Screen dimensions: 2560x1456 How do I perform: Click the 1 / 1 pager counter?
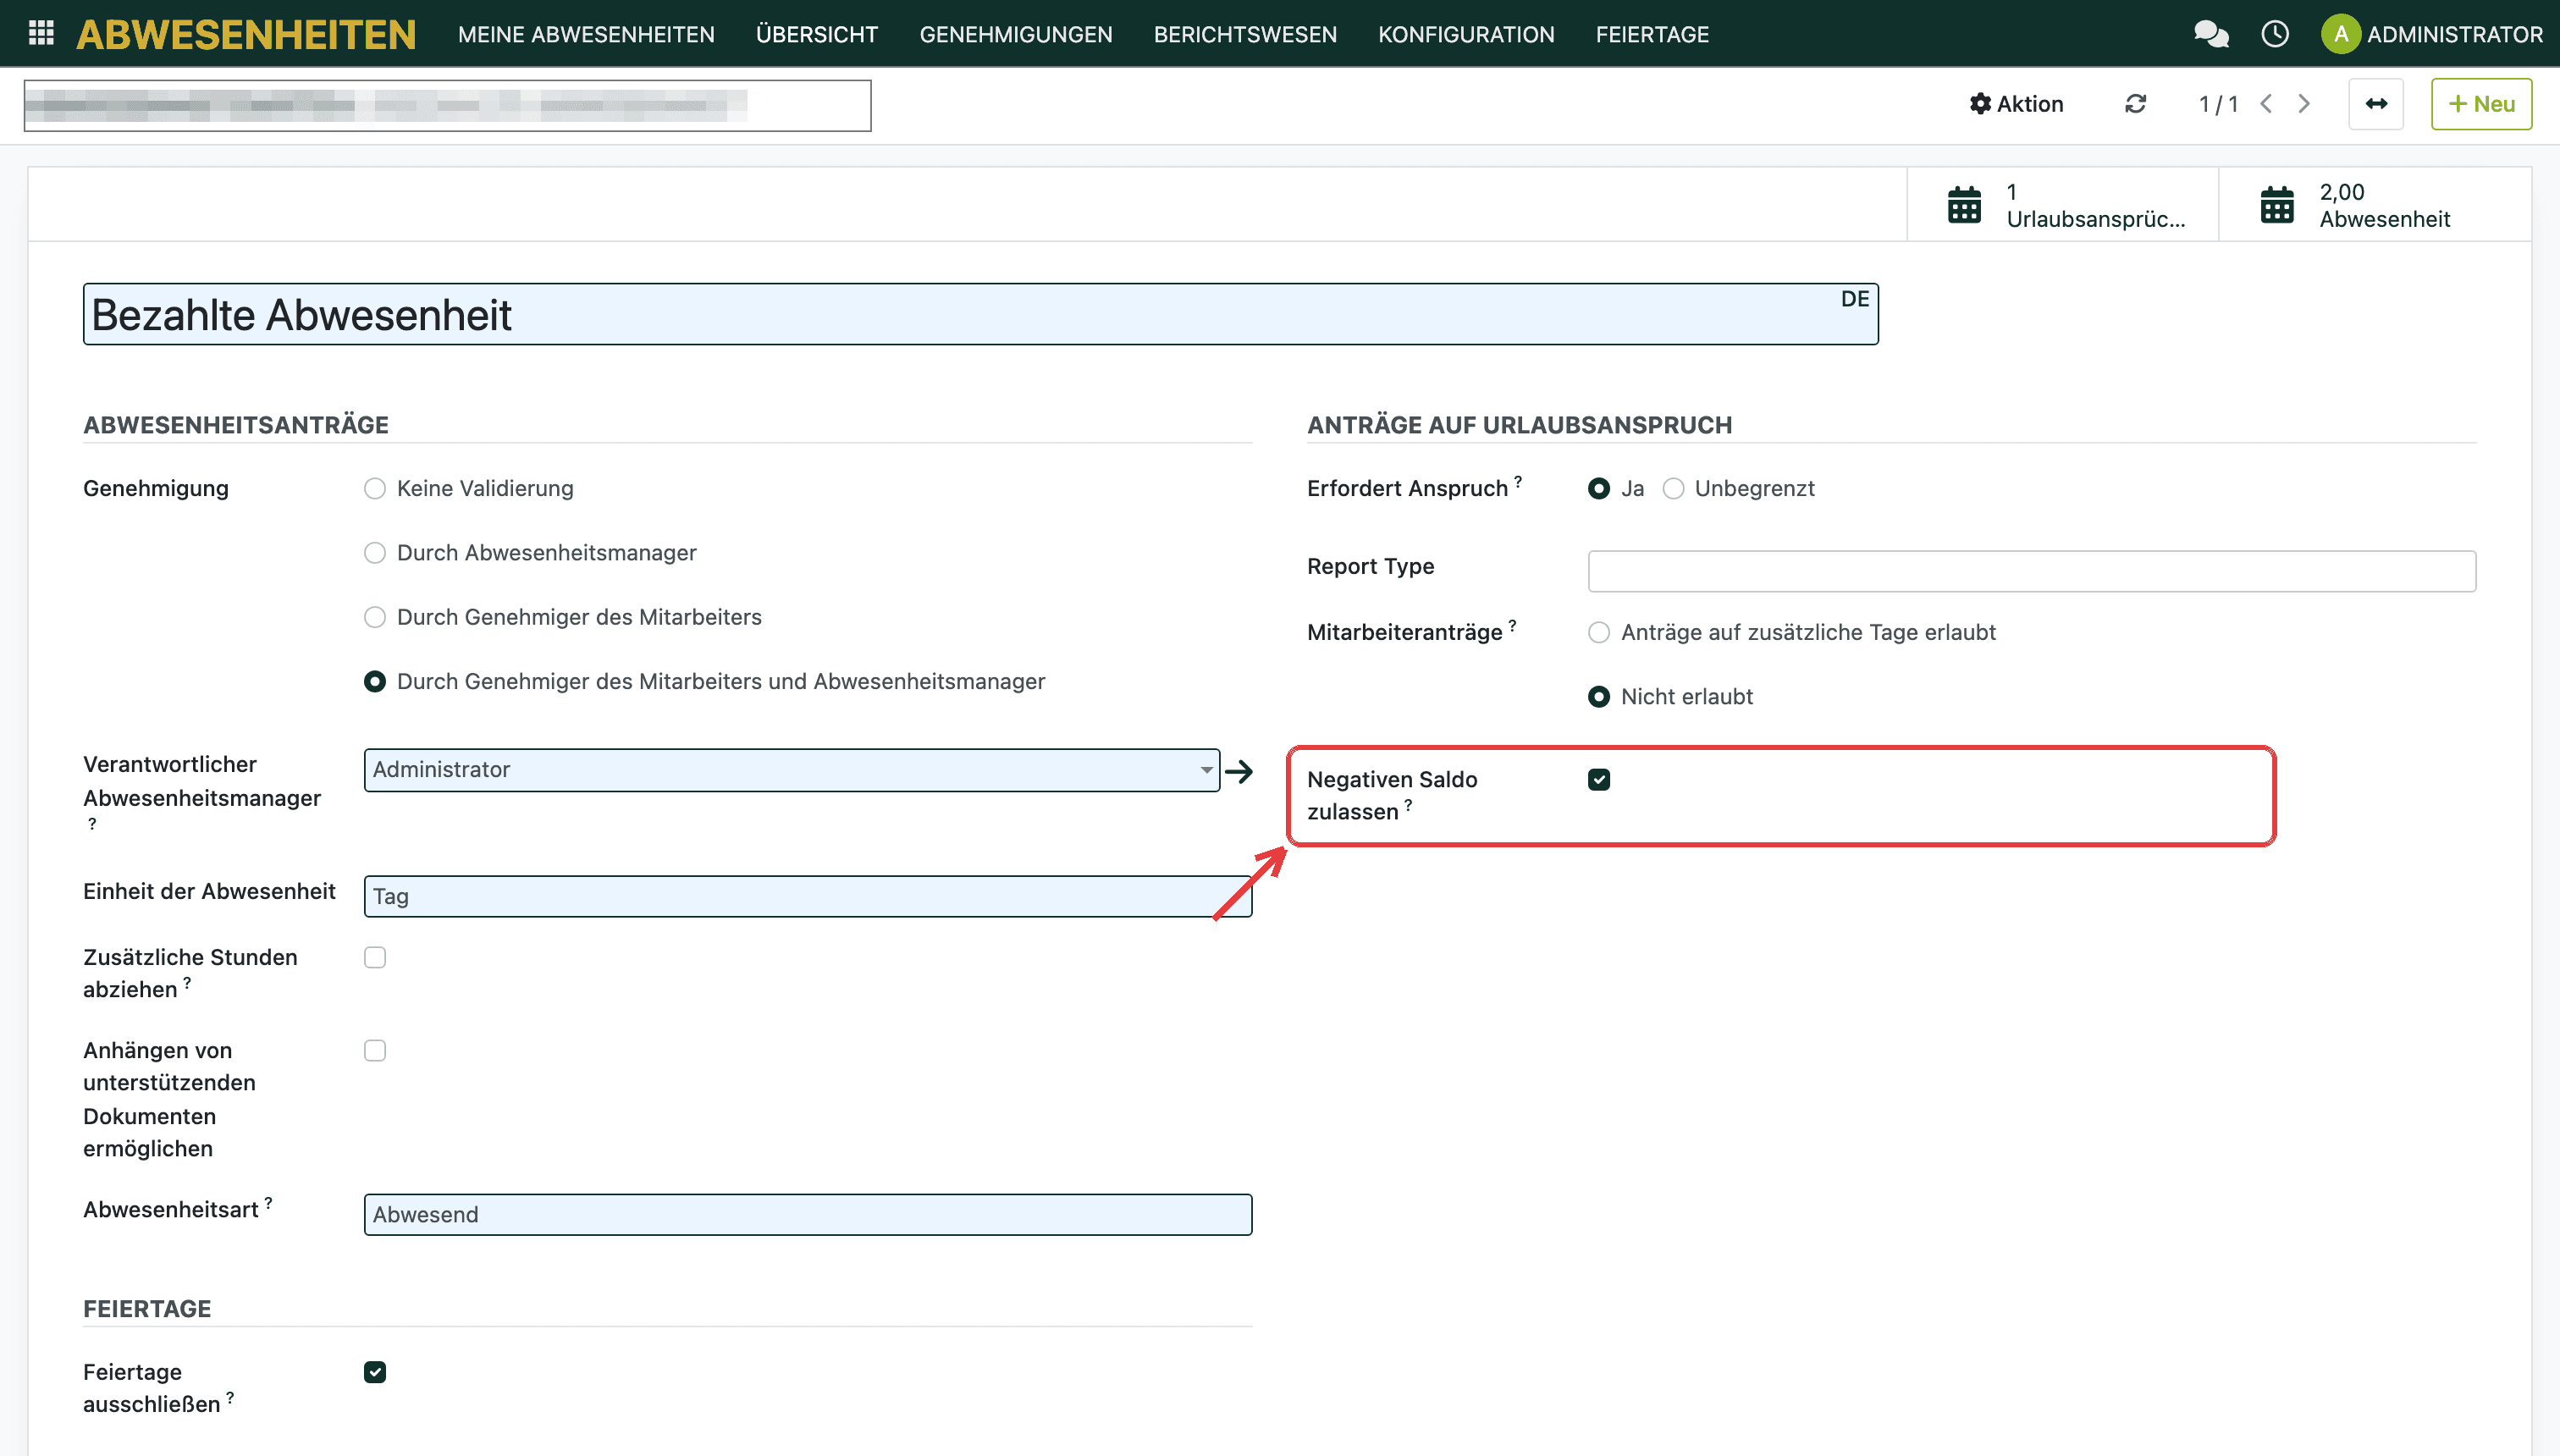(2218, 104)
